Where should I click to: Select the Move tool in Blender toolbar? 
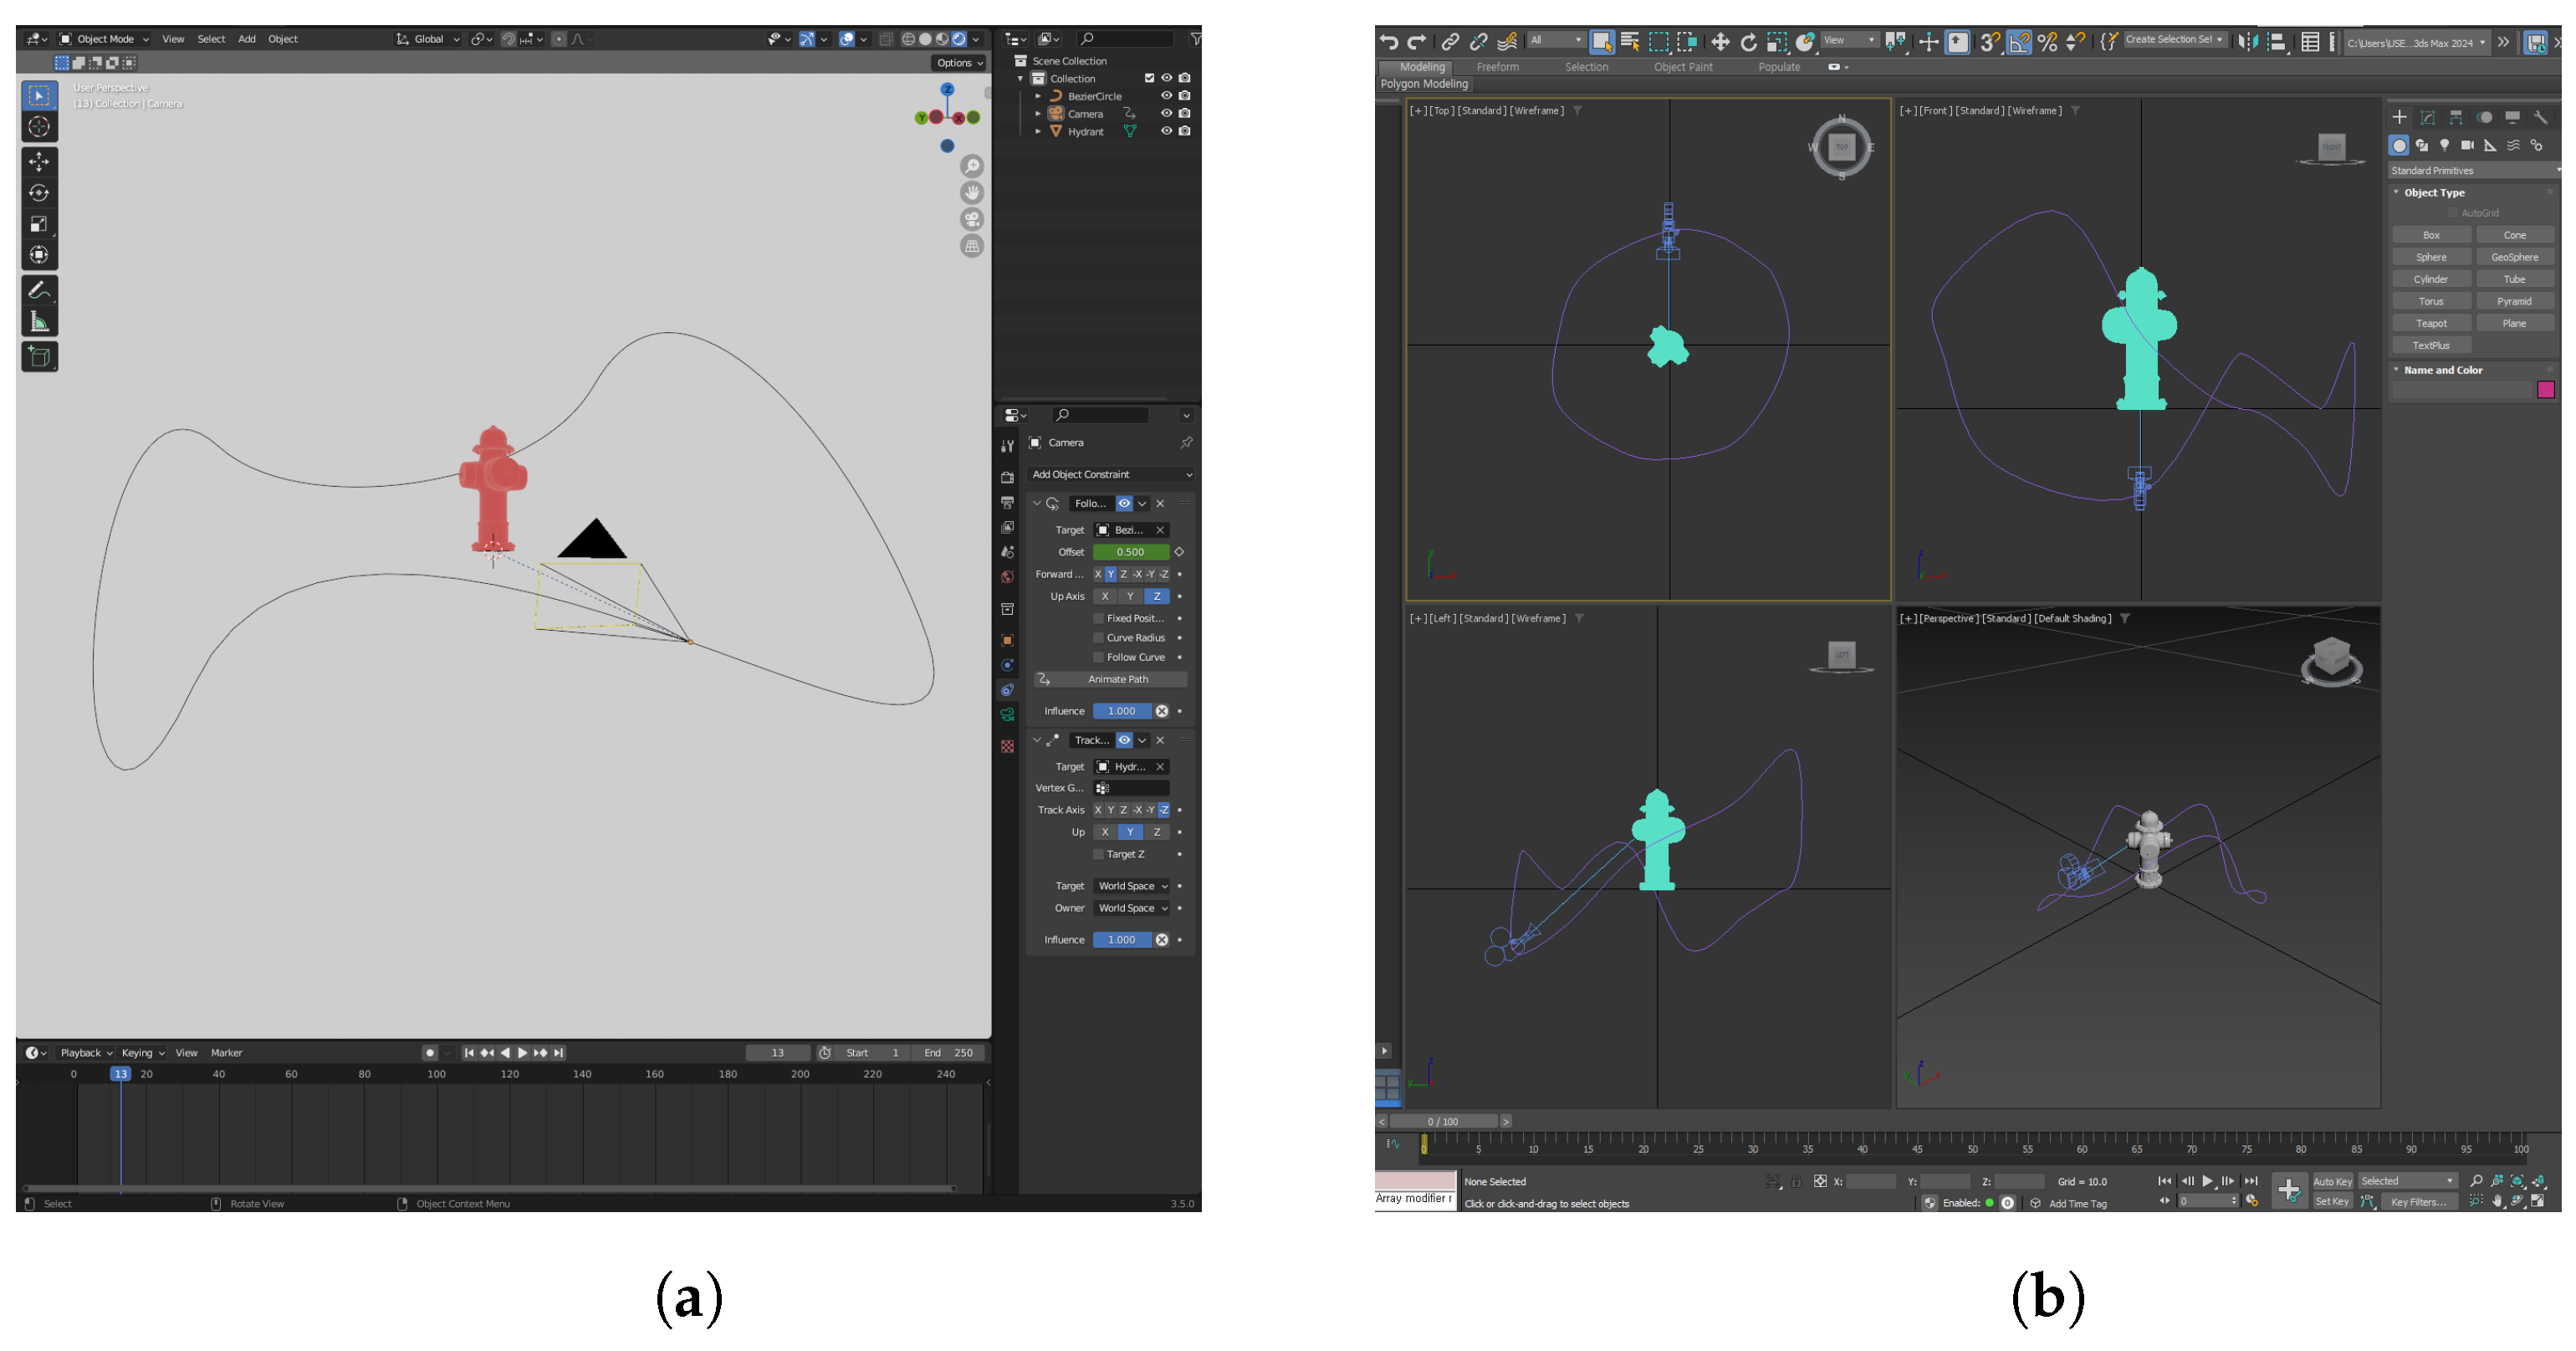pos(39,161)
